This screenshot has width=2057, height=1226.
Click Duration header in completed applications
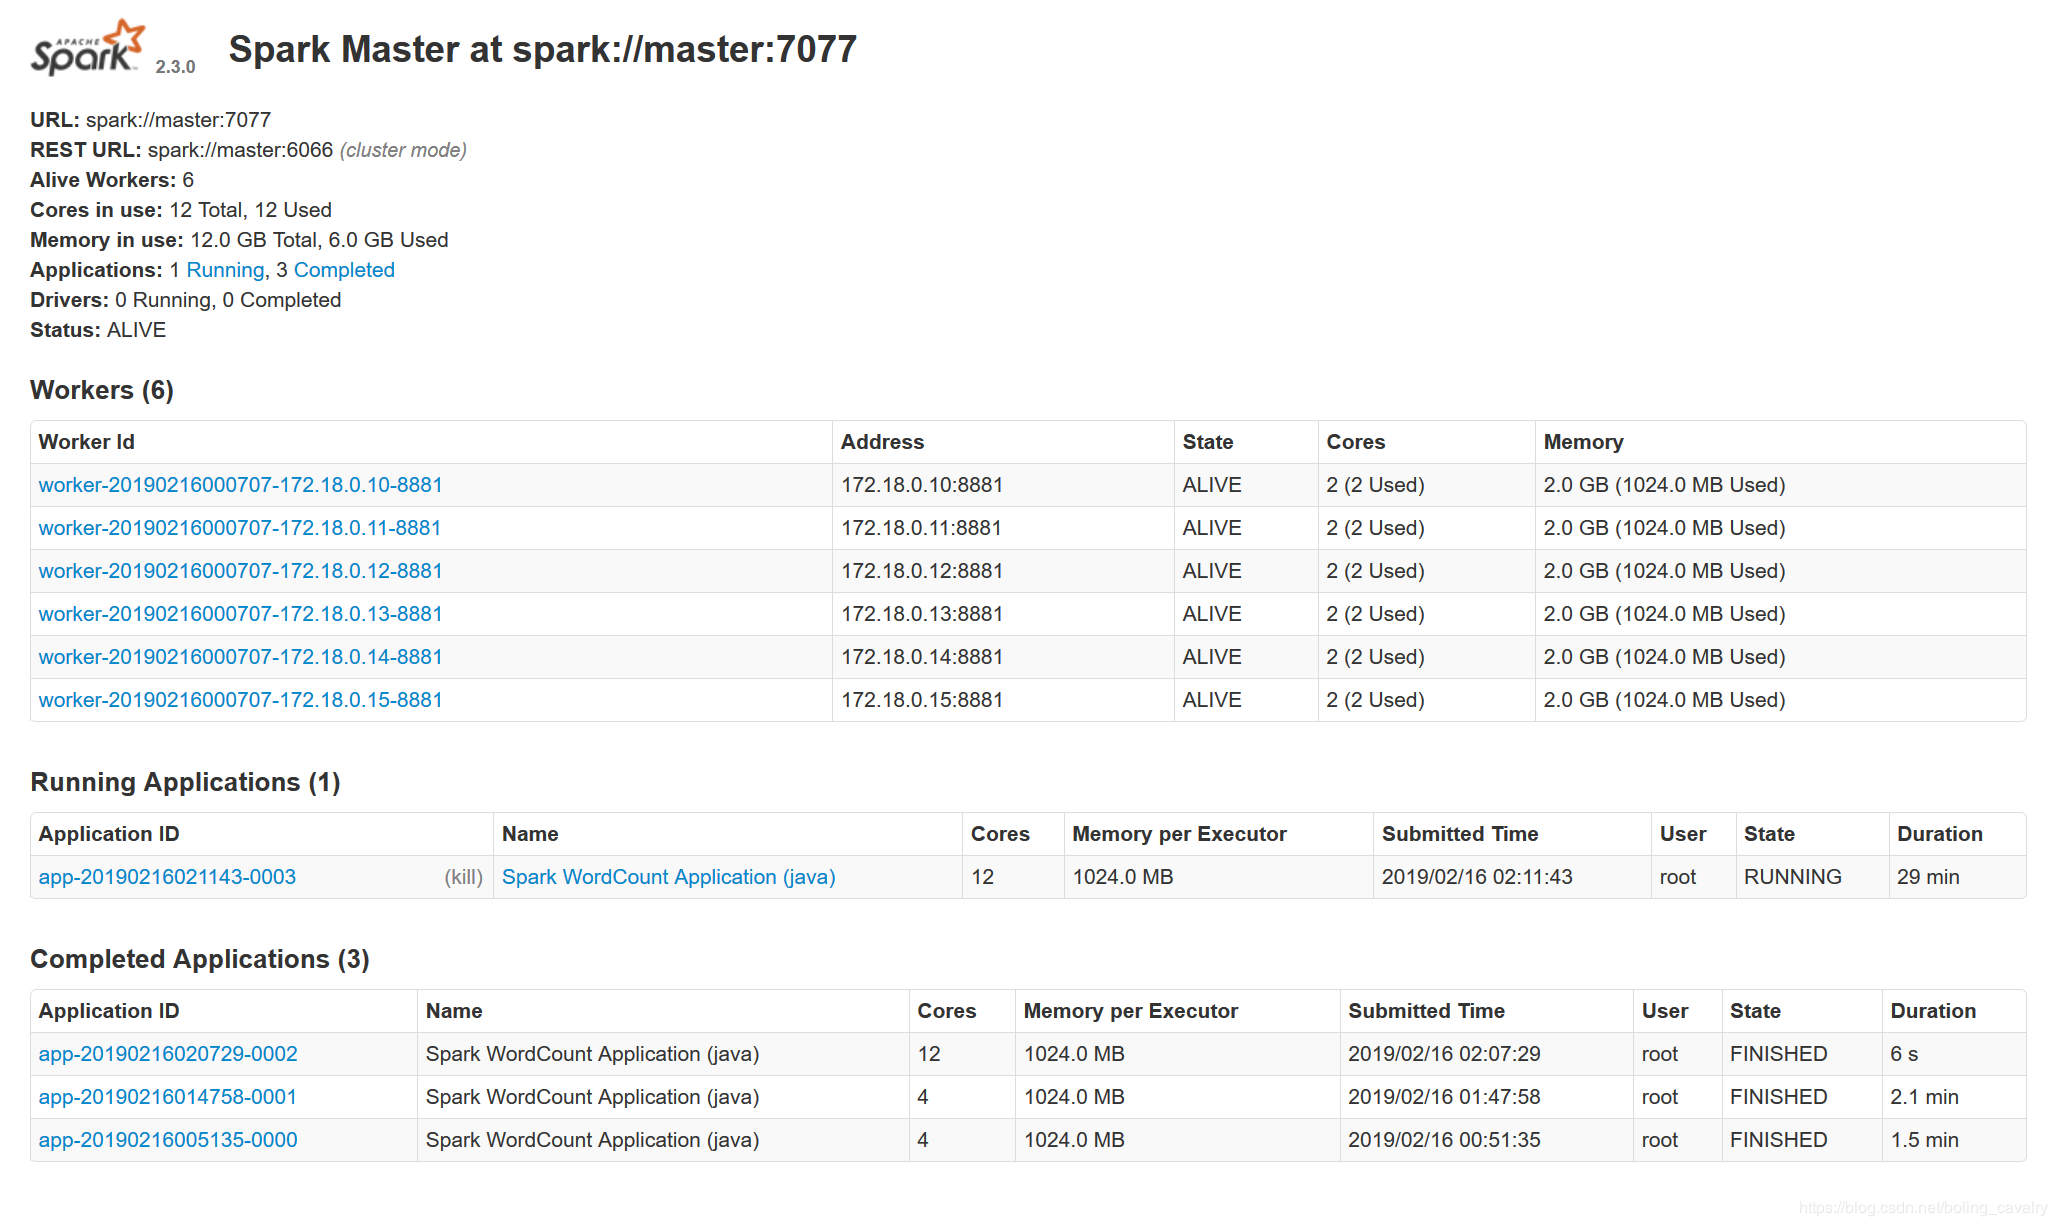click(1932, 1011)
